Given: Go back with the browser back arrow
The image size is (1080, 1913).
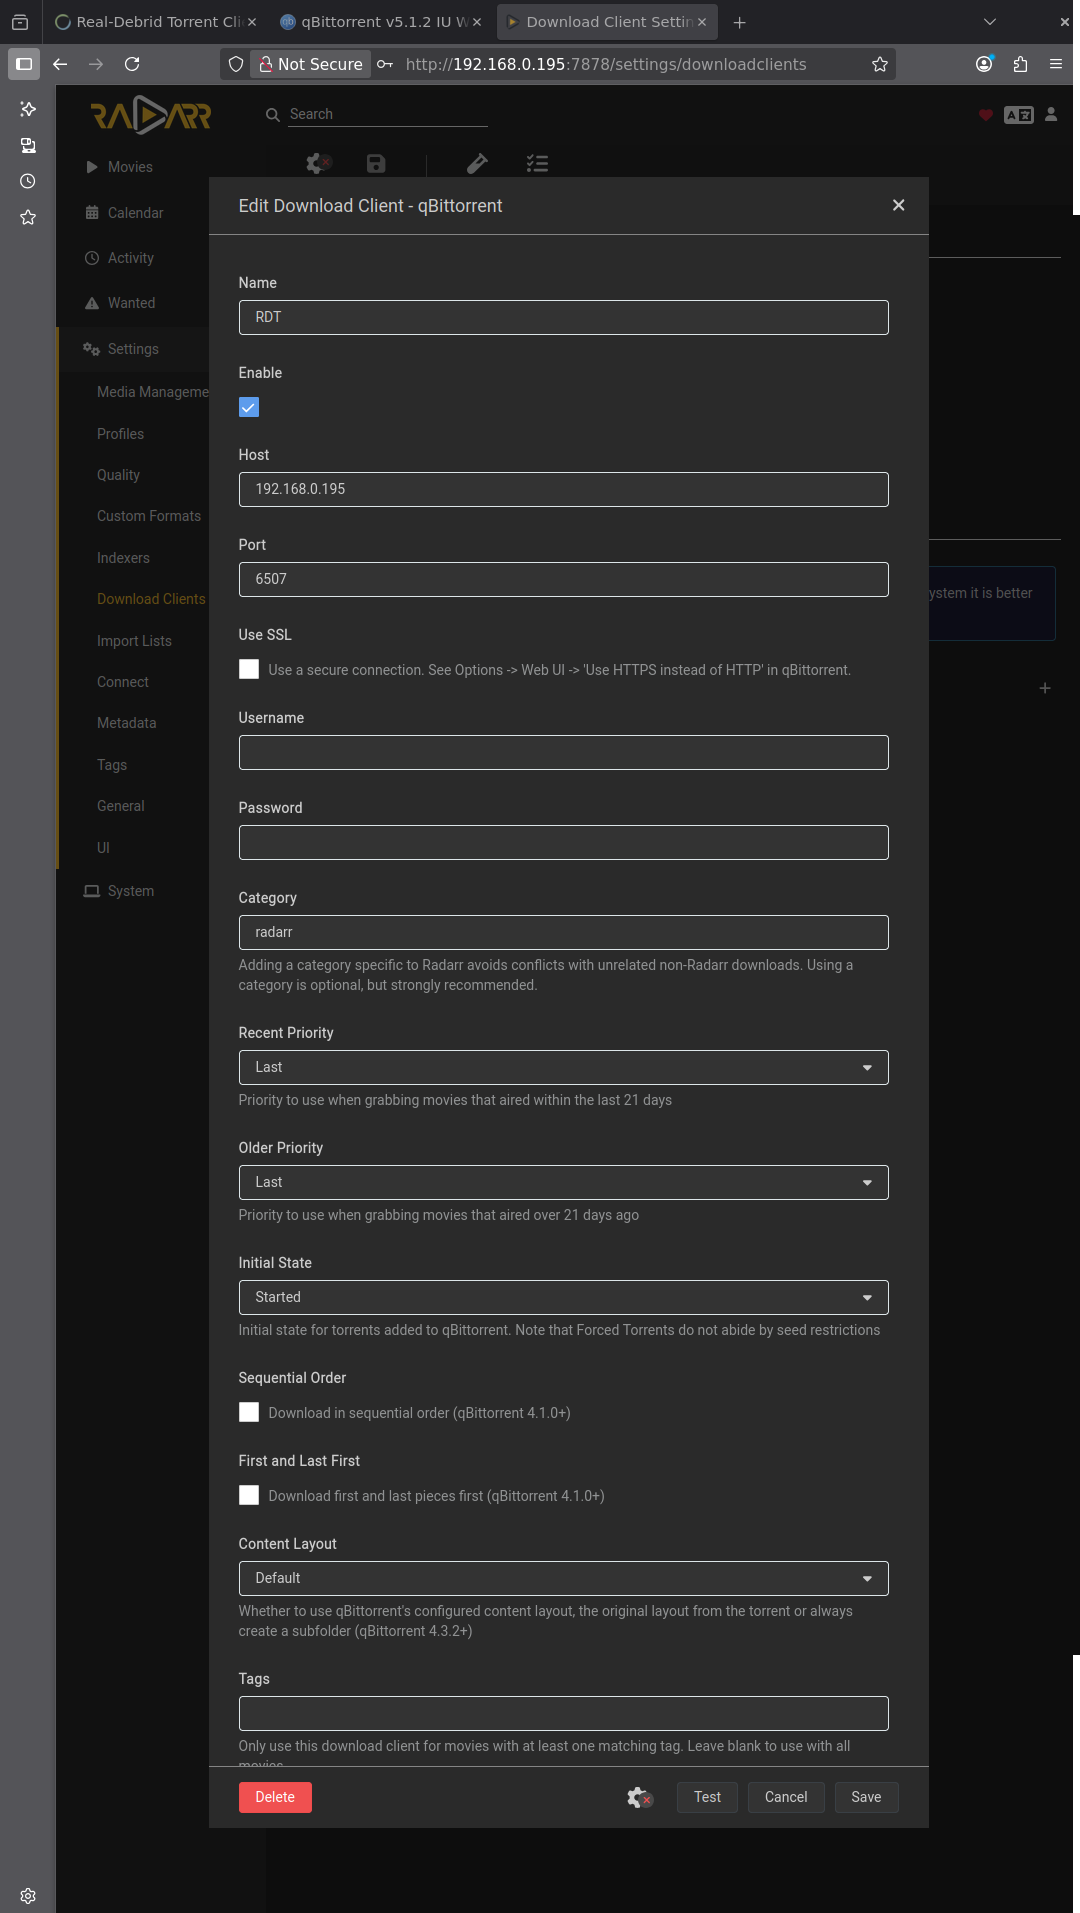Looking at the screenshot, I should 60,64.
